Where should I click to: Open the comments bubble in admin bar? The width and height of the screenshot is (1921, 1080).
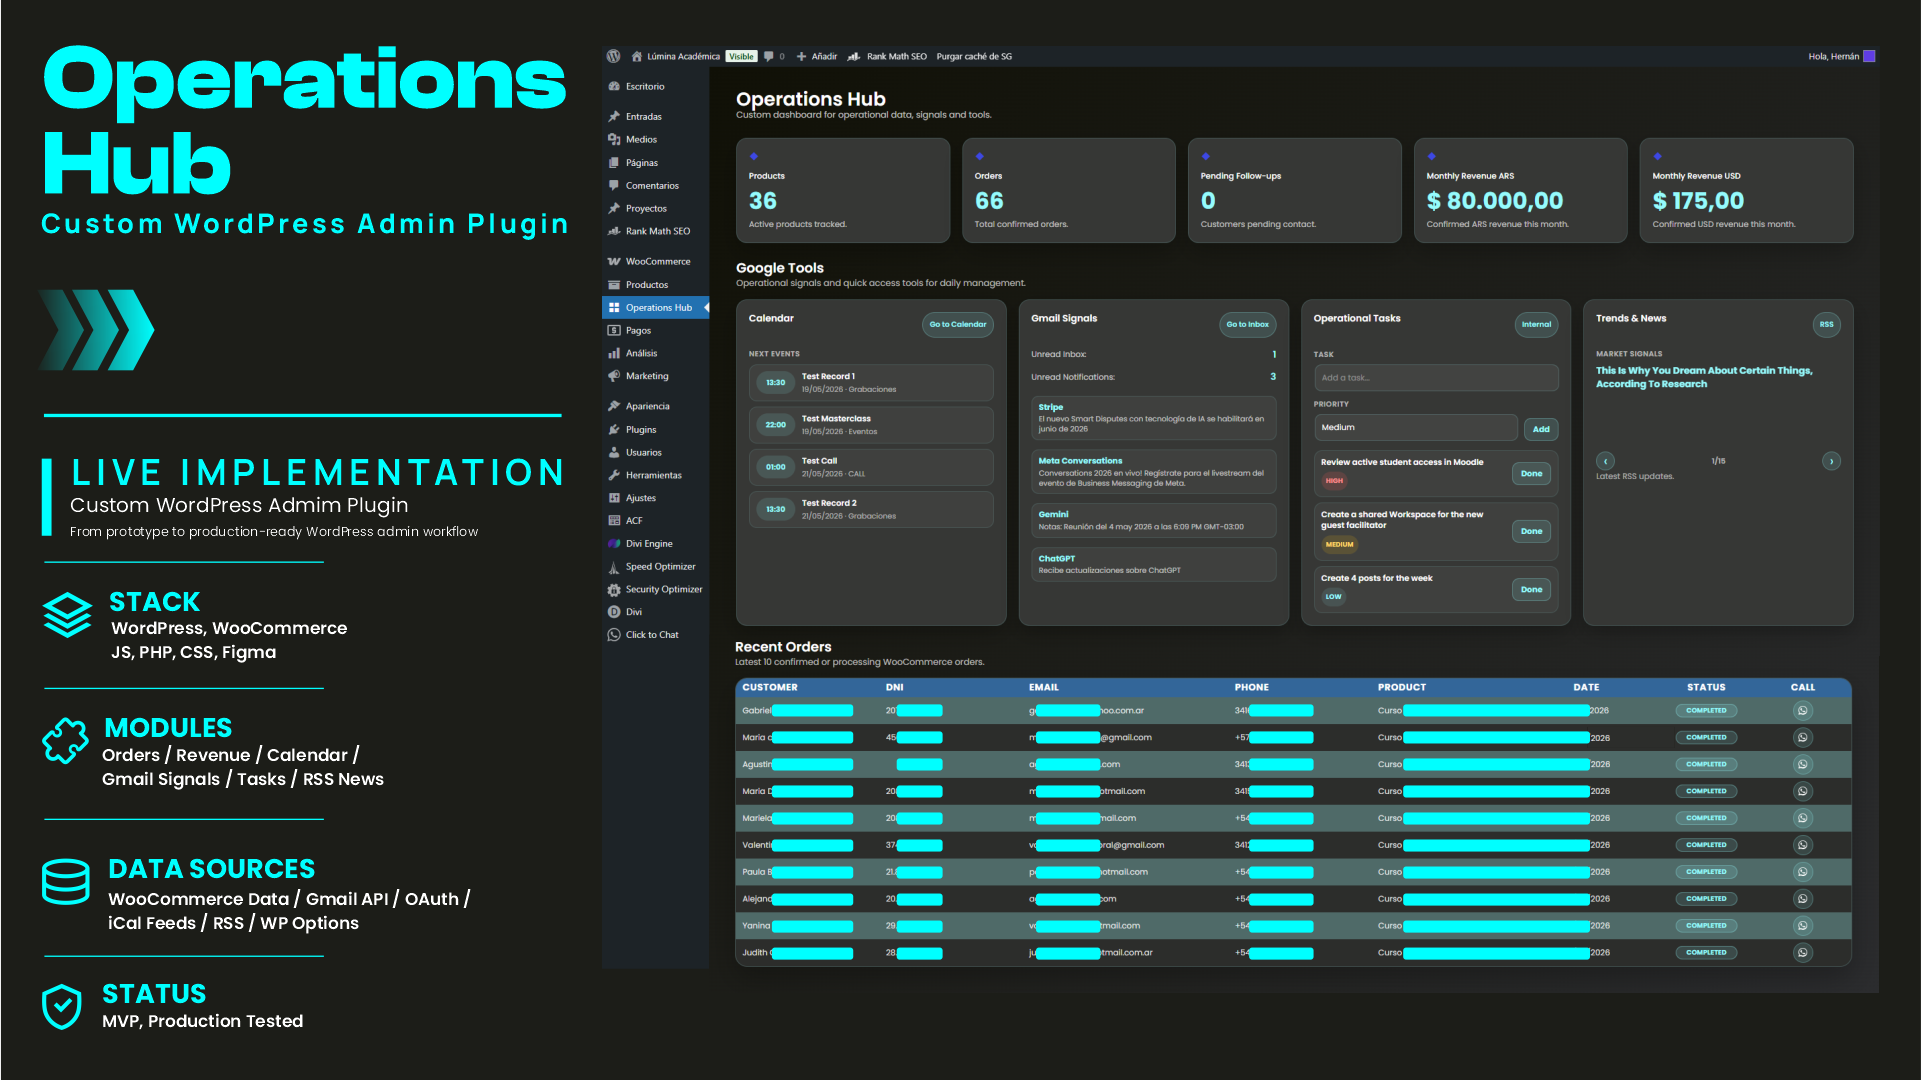[769, 57]
